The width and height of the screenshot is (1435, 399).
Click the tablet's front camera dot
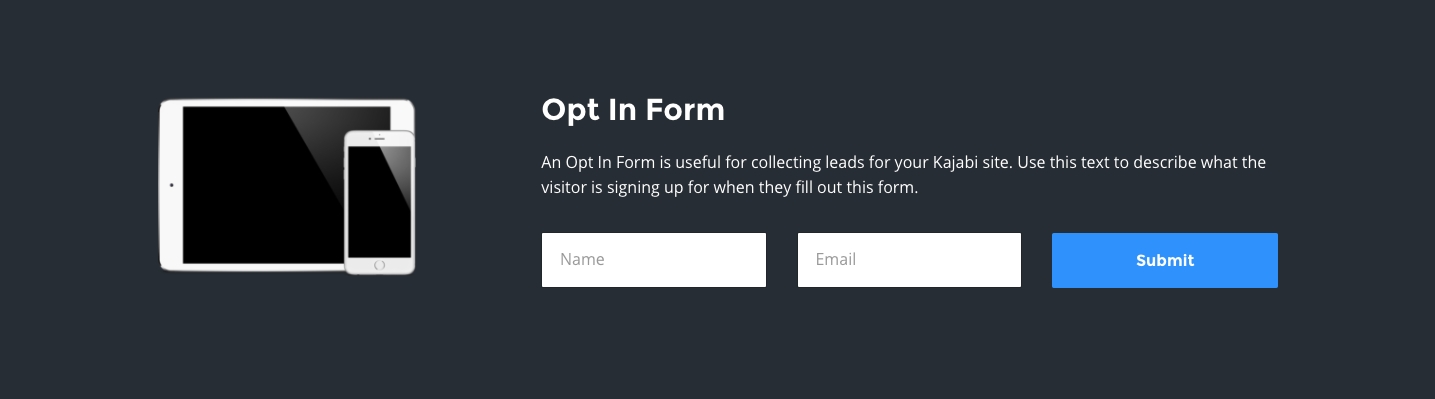(171, 185)
